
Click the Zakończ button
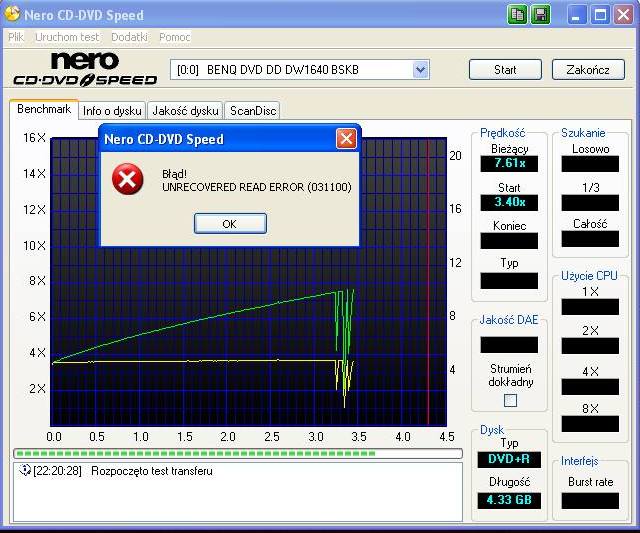point(588,70)
